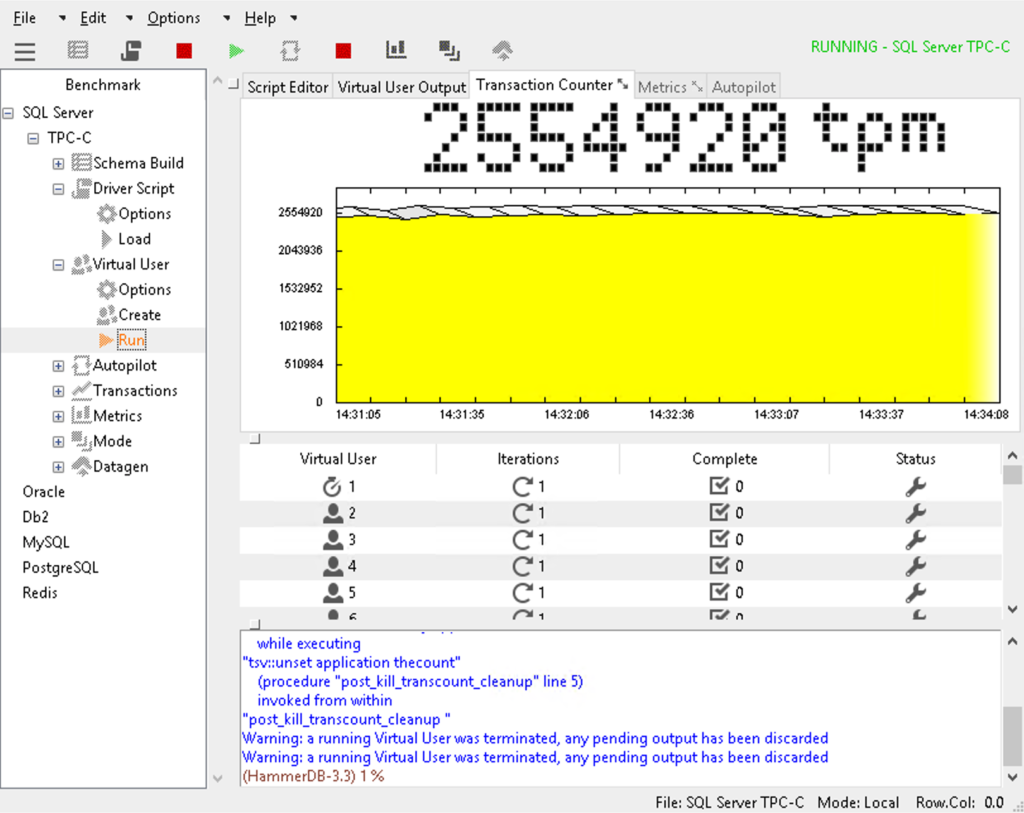Click the first red stop button in toolbar
1024x813 pixels.
(184, 50)
